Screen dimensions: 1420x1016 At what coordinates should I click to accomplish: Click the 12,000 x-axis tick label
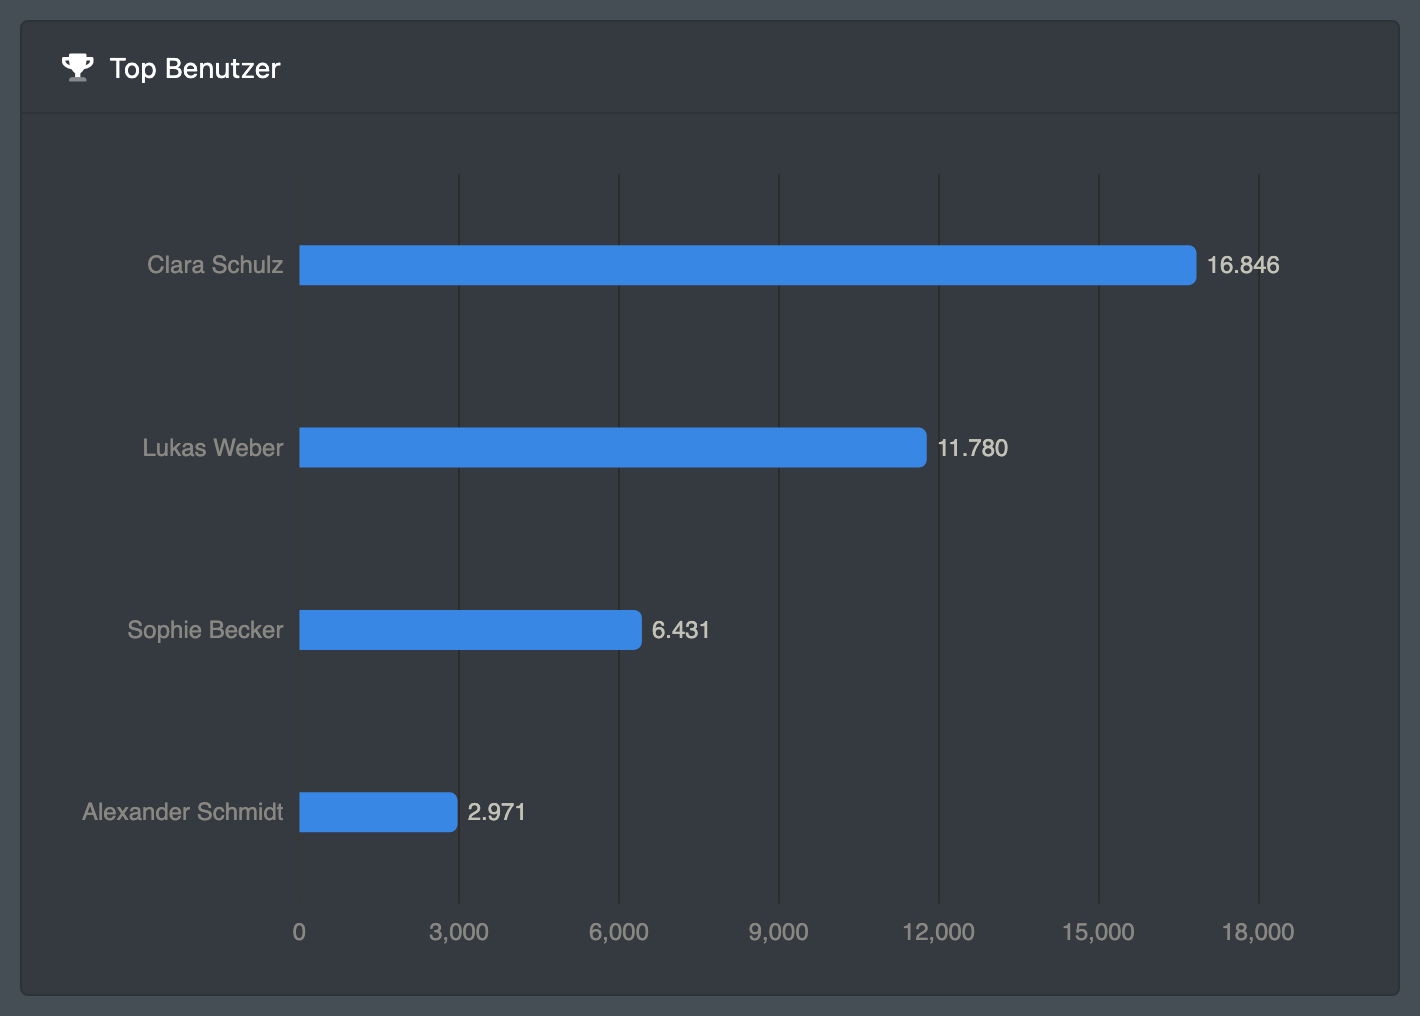(939, 932)
